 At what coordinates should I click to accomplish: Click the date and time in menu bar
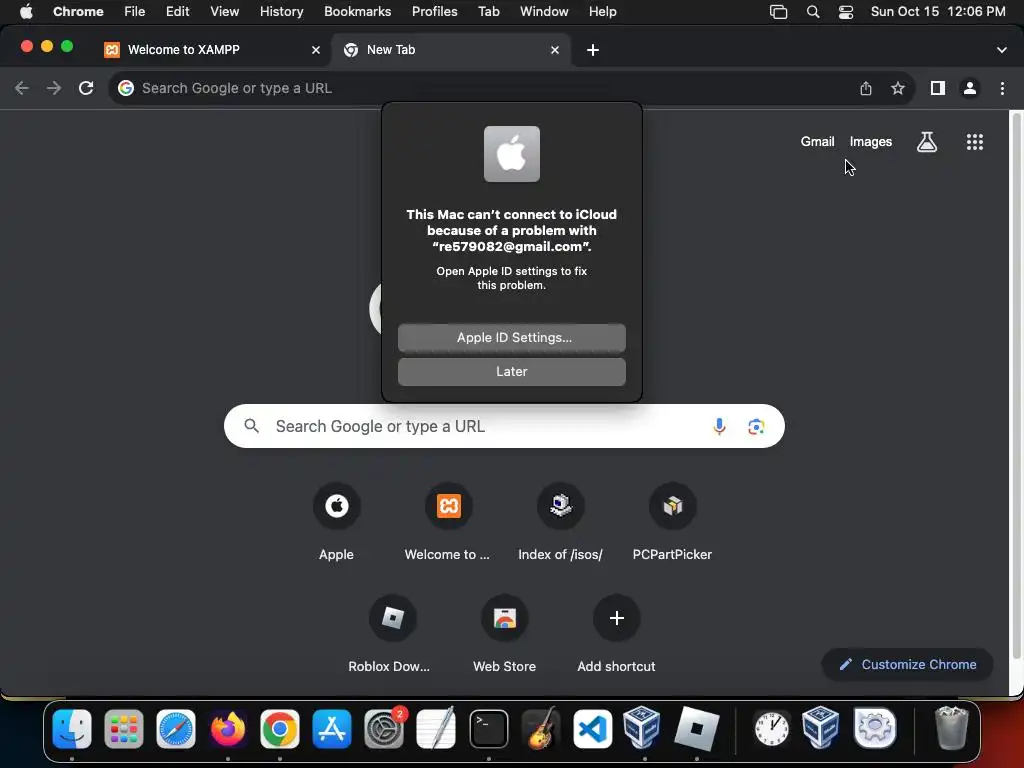coord(938,12)
